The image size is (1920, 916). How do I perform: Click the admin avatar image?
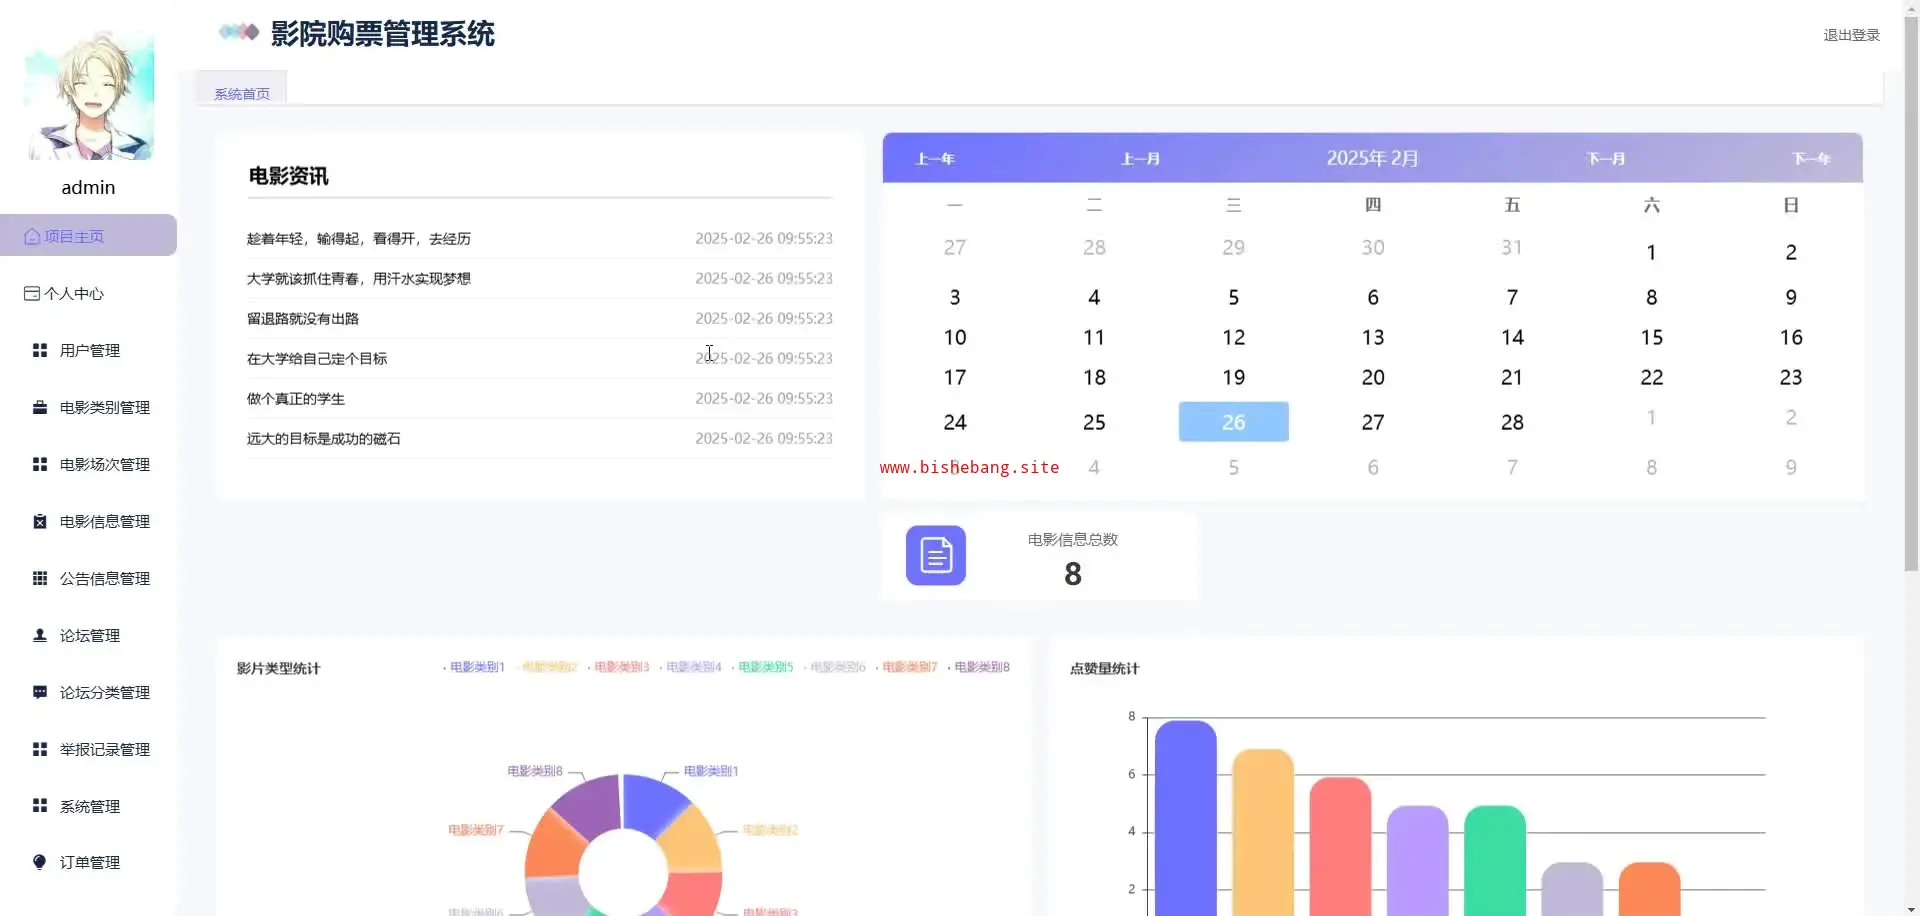pyautogui.click(x=89, y=95)
